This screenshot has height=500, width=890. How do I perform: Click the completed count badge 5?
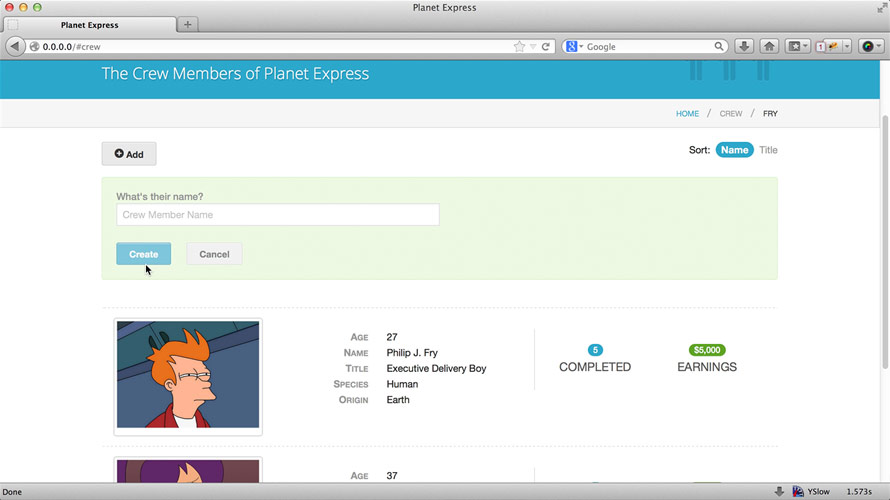[595, 350]
